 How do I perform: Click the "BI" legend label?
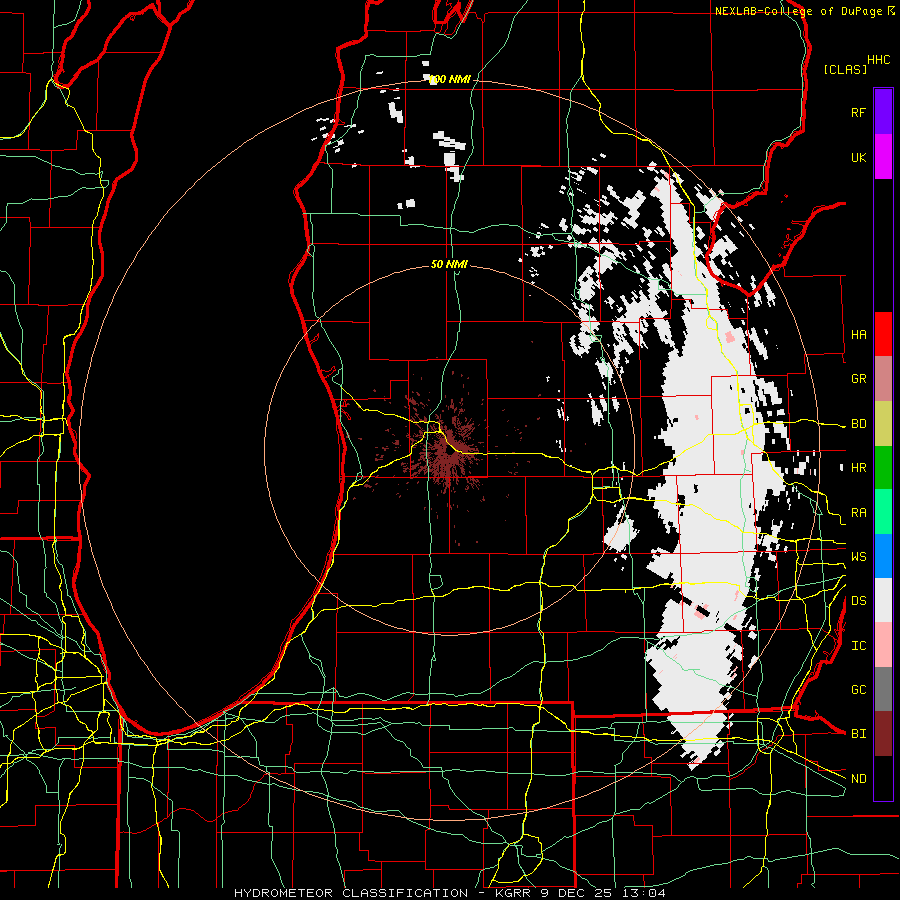tap(858, 734)
